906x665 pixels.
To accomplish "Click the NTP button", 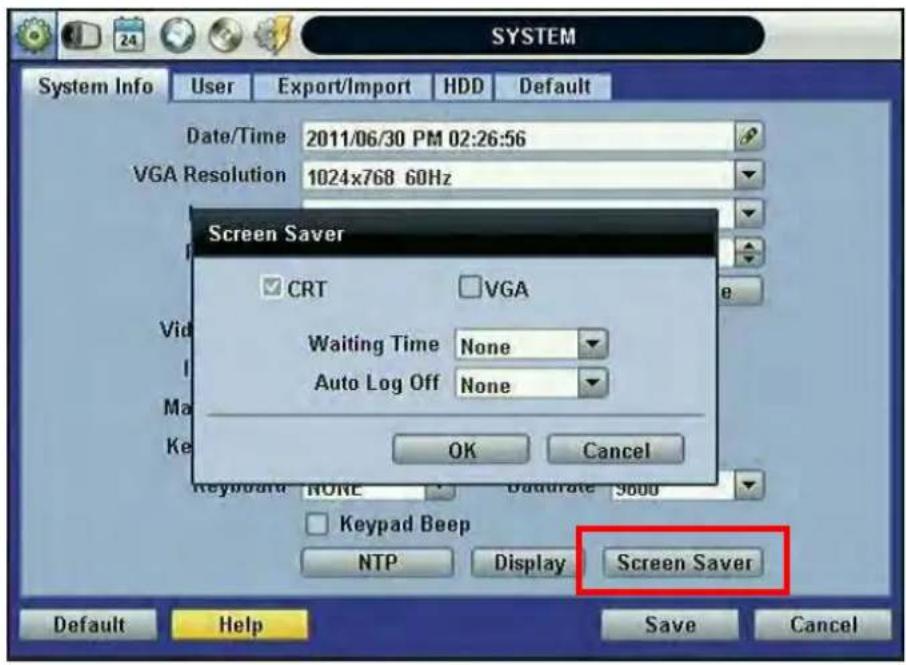I will pos(377,562).
